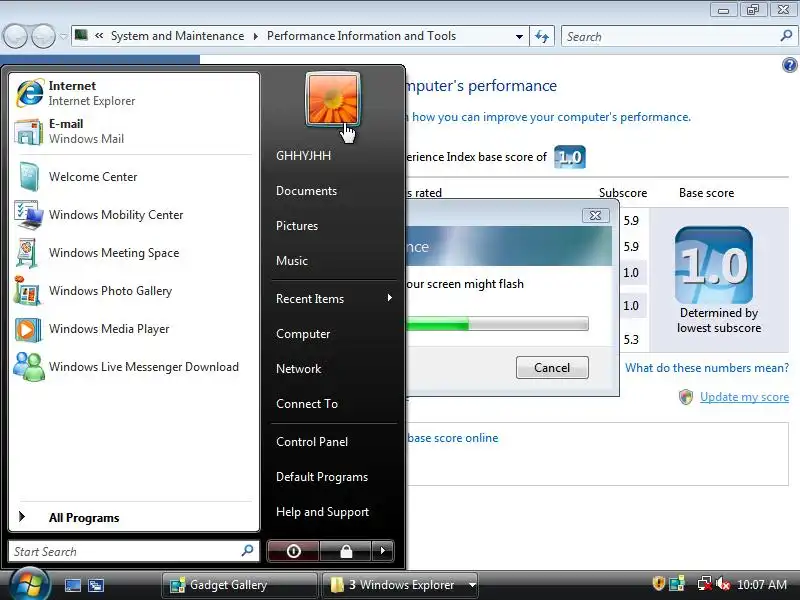Open Music from Start menu

pyautogui.click(x=292, y=261)
